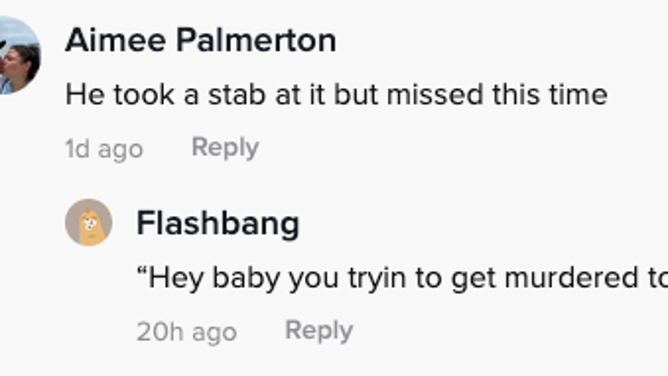Select the 'He took a stab' comment text
The width and height of the screenshot is (668, 376).
click(336, 94)
